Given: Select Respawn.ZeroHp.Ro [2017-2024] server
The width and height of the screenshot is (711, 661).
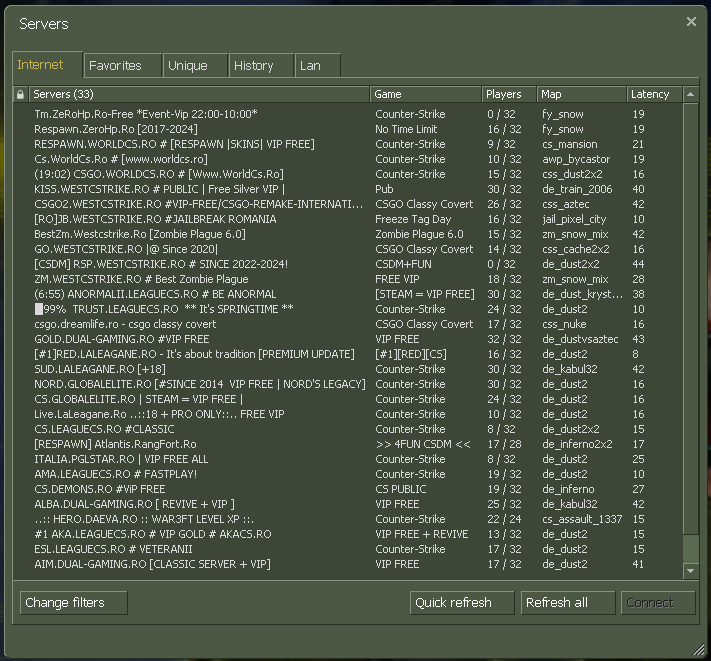Looking at the screenshot, I should [x=348, y=129].
